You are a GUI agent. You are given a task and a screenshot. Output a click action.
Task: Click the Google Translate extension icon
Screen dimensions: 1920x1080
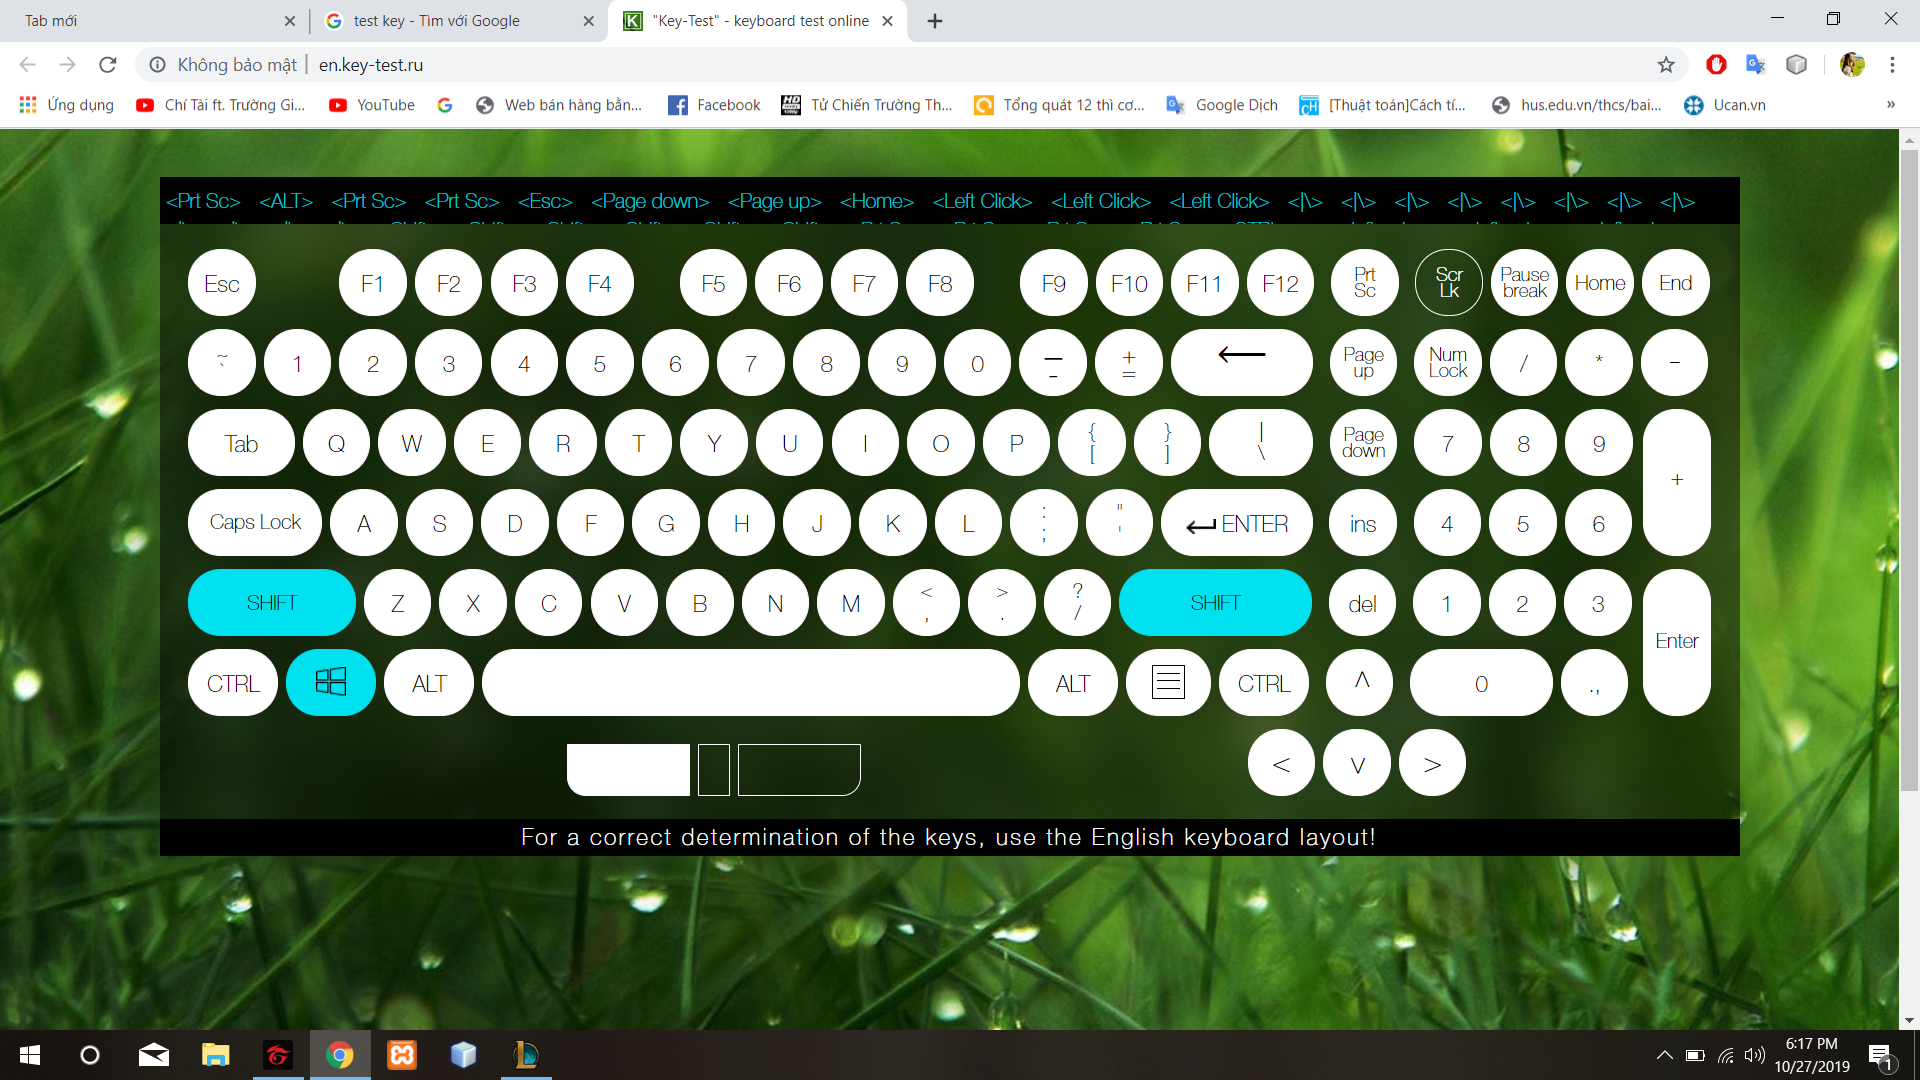click(x=1755, y=65)
